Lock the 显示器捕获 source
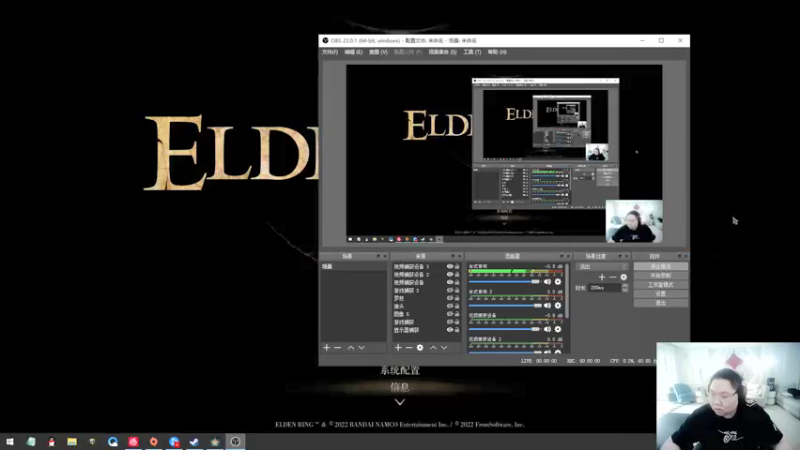Screen dimensions: 800x450 (x=457, y=330)
